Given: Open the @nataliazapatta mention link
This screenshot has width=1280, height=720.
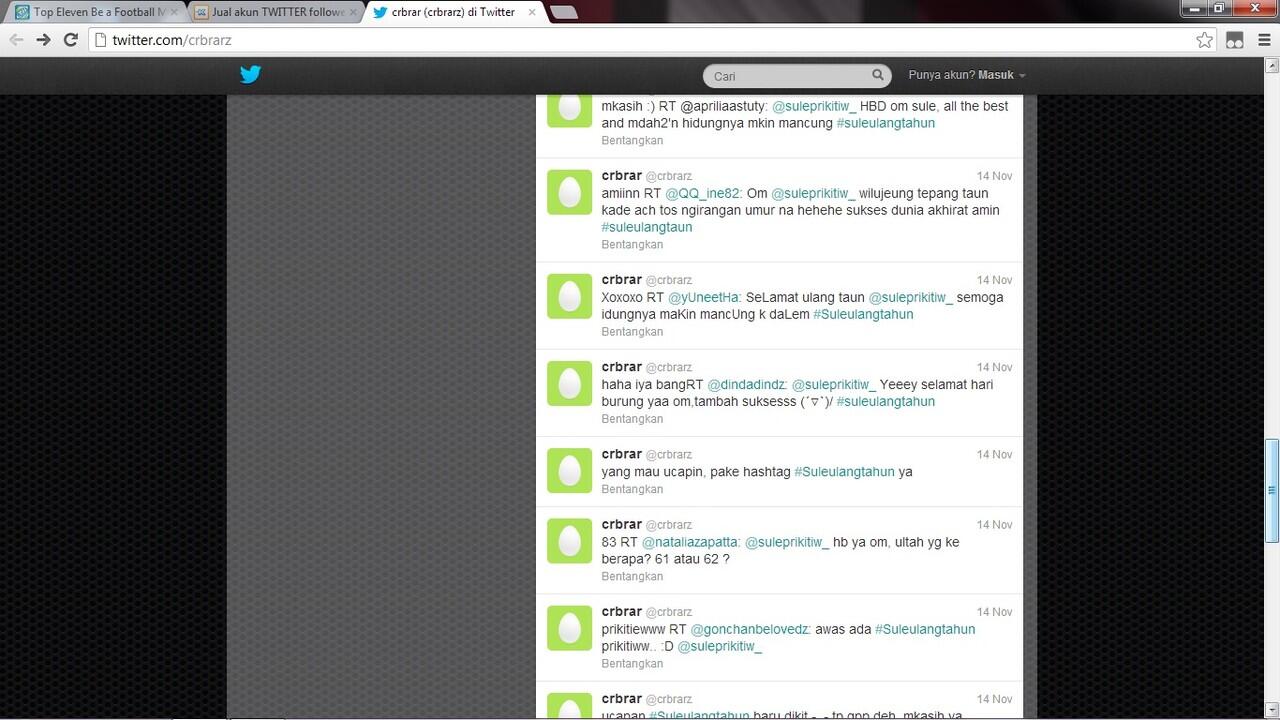Looking at the screenshot, I should pos(691,542).
